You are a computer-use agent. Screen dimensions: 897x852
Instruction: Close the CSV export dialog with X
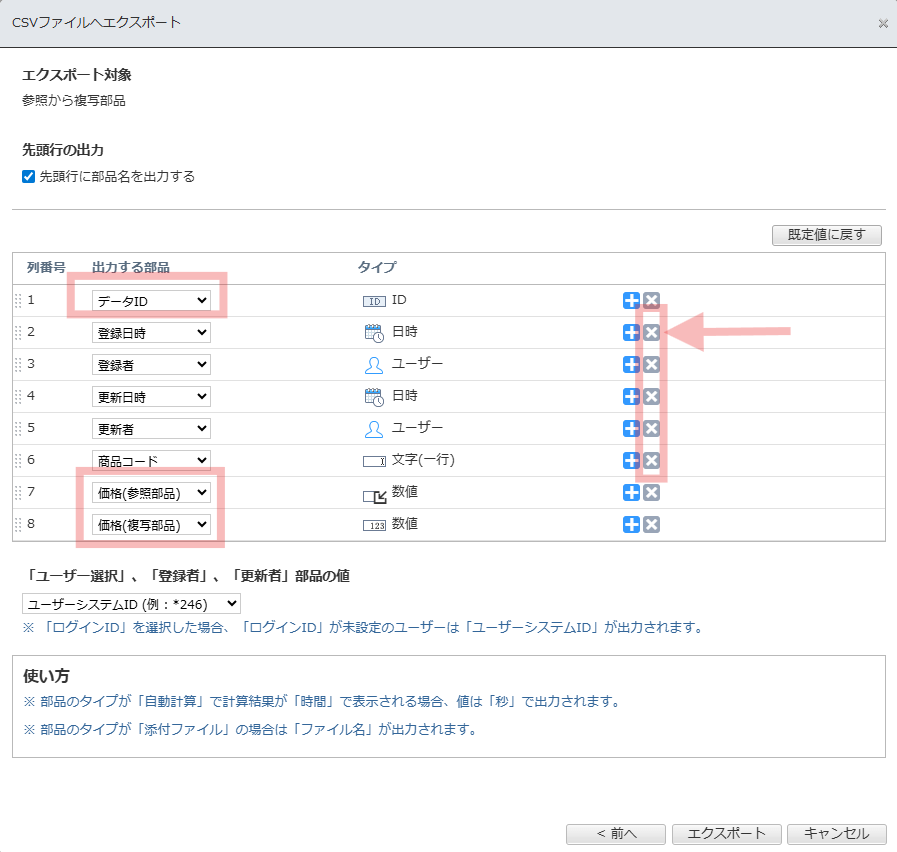pos(883,23)
